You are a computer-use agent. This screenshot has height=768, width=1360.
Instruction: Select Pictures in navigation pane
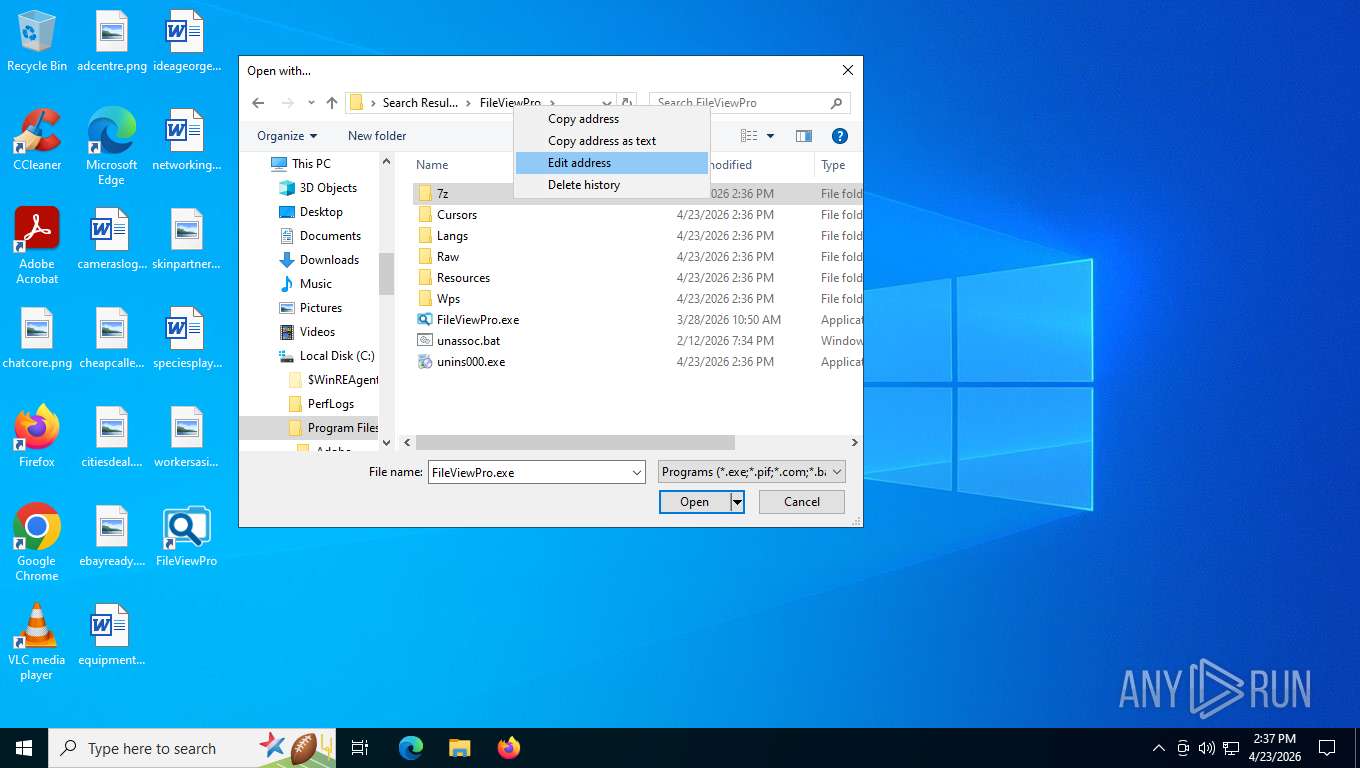click(321, 308)
